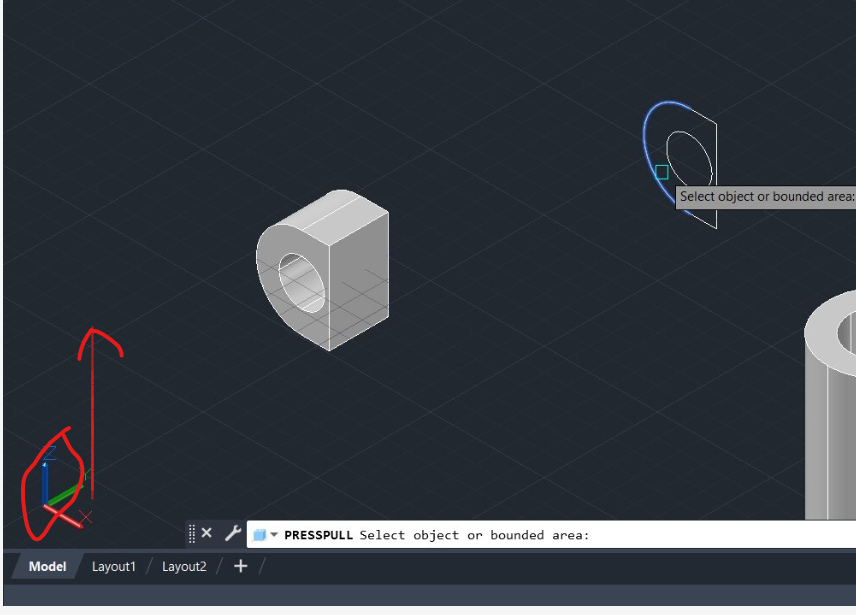
Task: Switch to the Layout2 tab
Action: (184, 566)
